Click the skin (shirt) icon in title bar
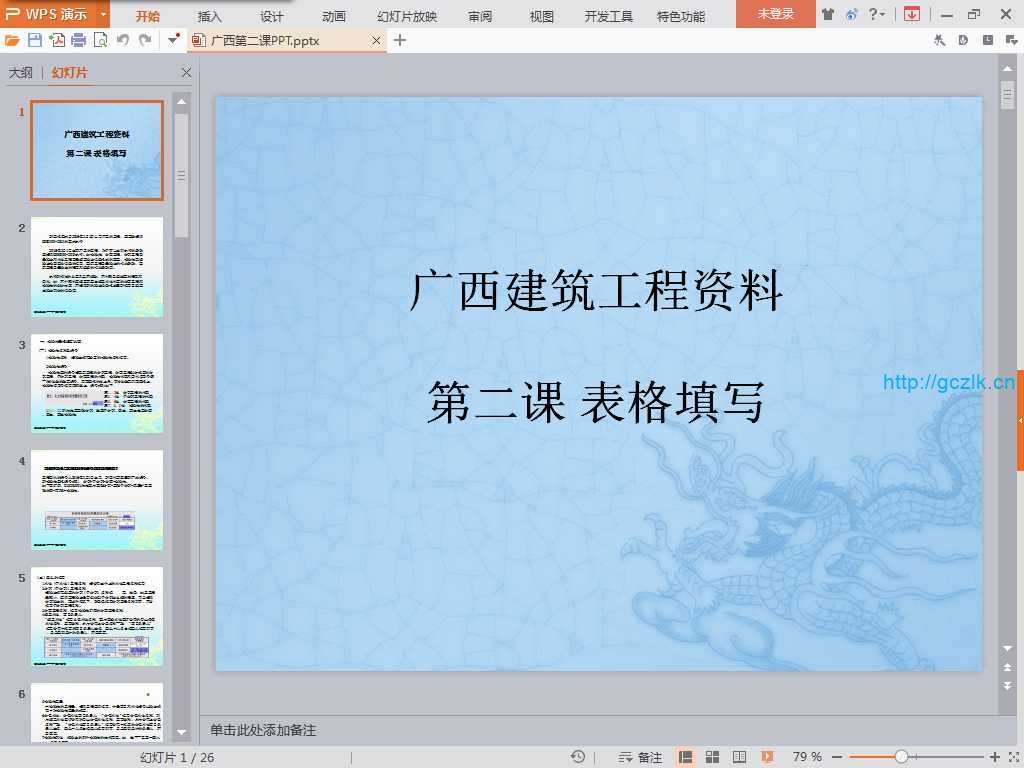Image resolution: width=1024 pixels, height=768 pixels. (827, 14)
